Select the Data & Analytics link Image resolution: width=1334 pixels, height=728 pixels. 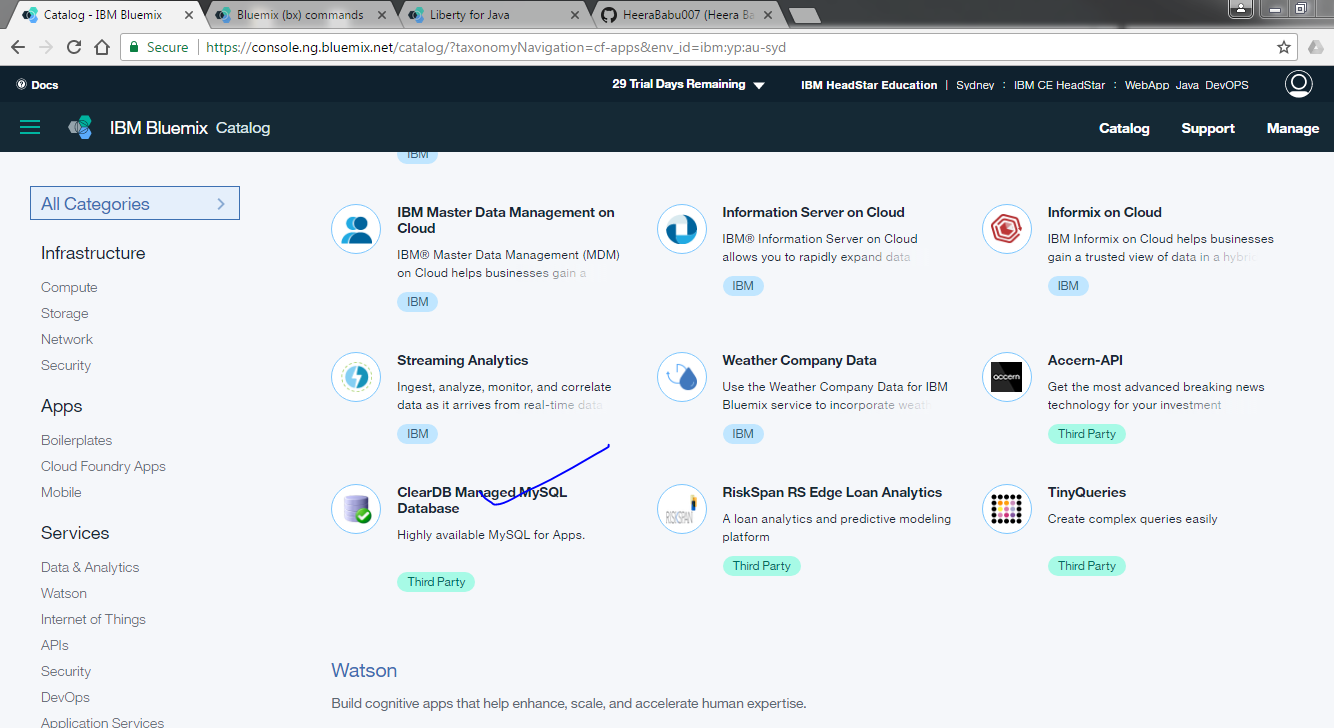coord(90,567)
